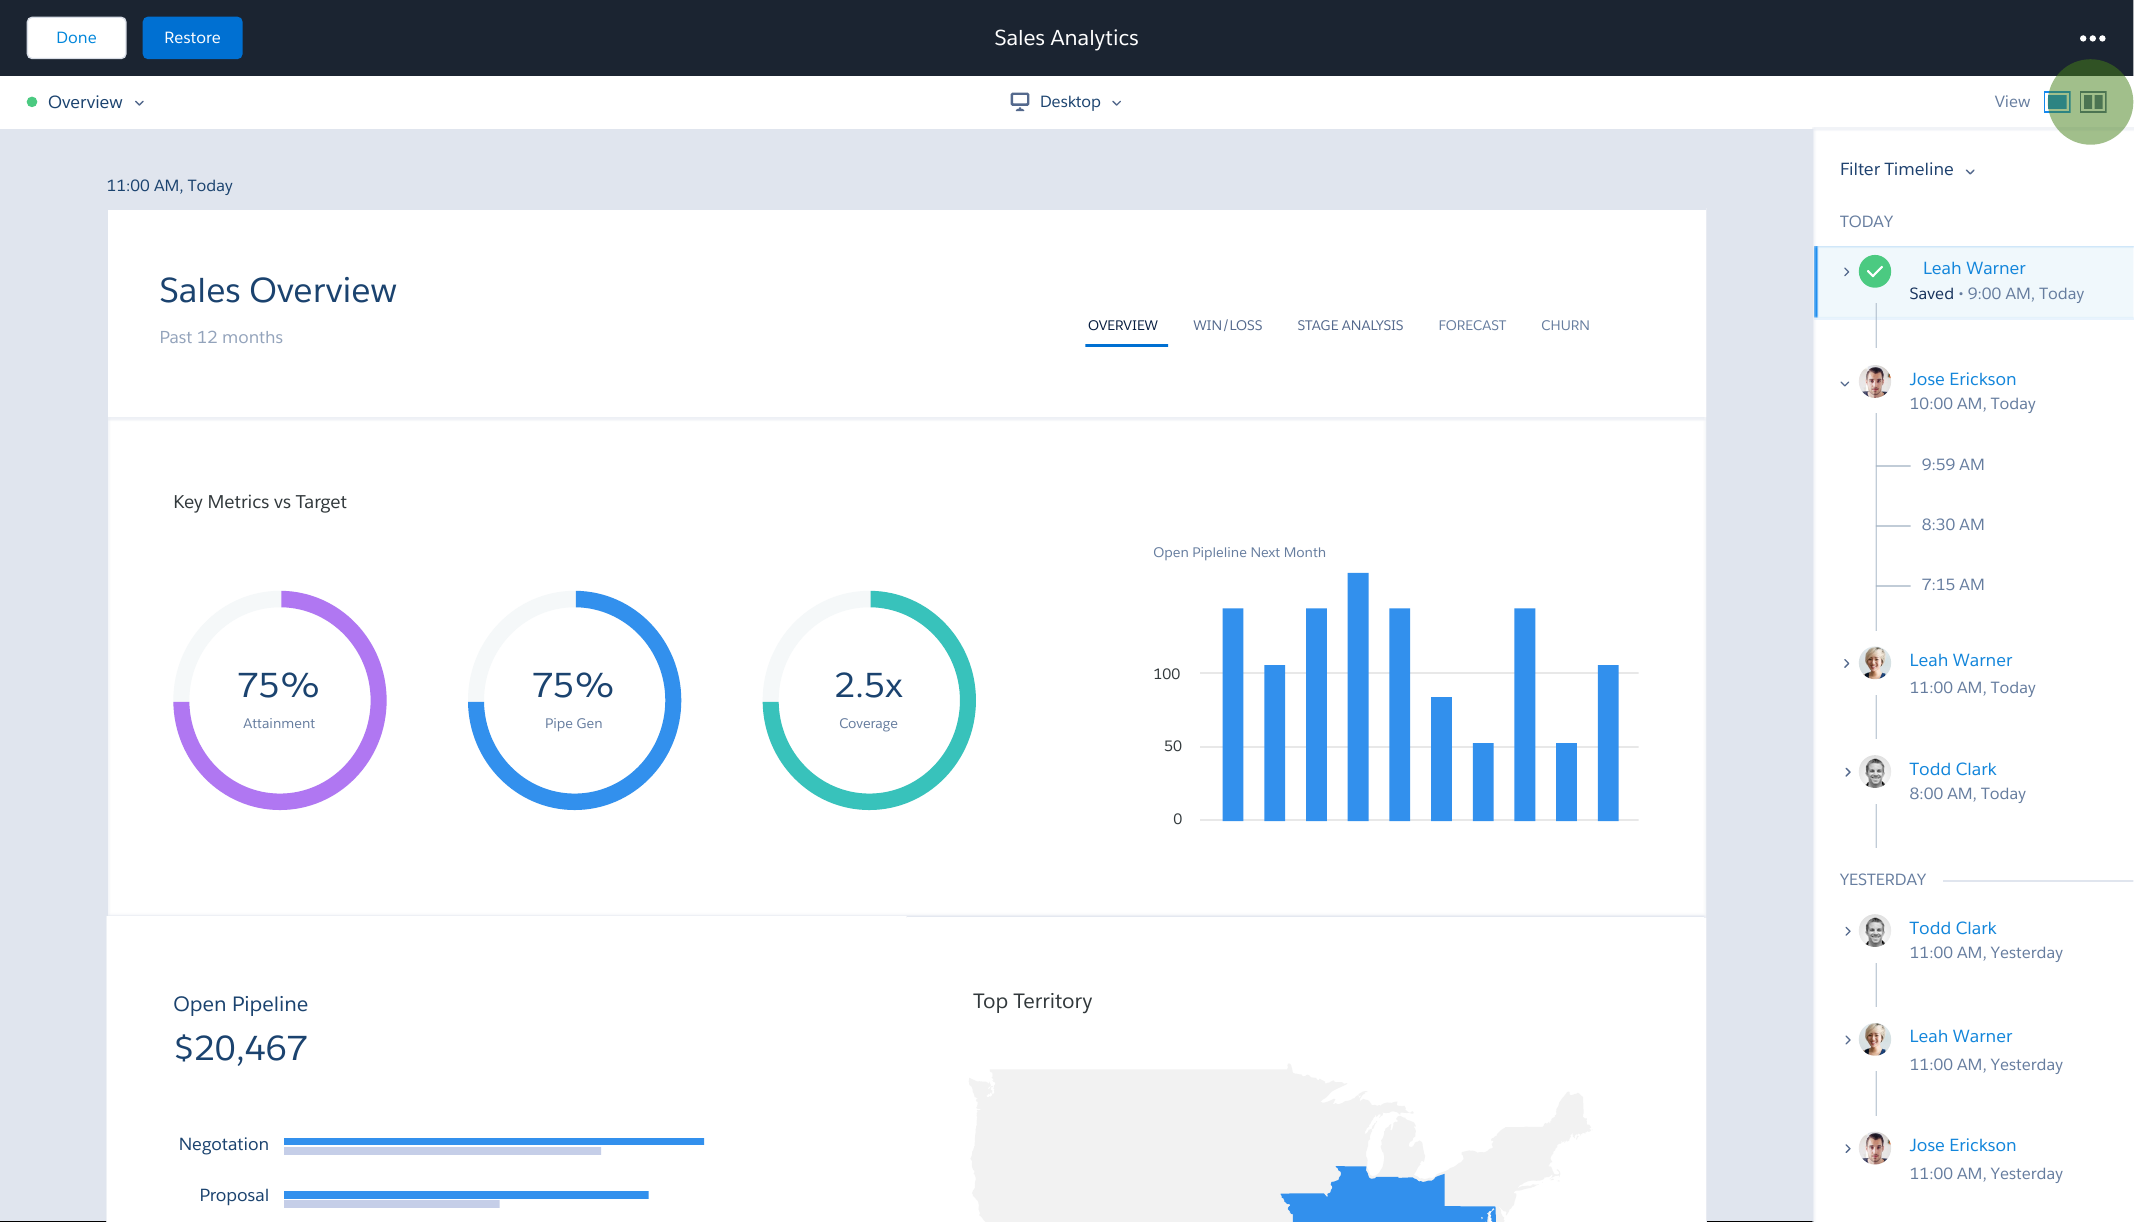Select the 8:30 AM version

click(x=1952, y=524)
